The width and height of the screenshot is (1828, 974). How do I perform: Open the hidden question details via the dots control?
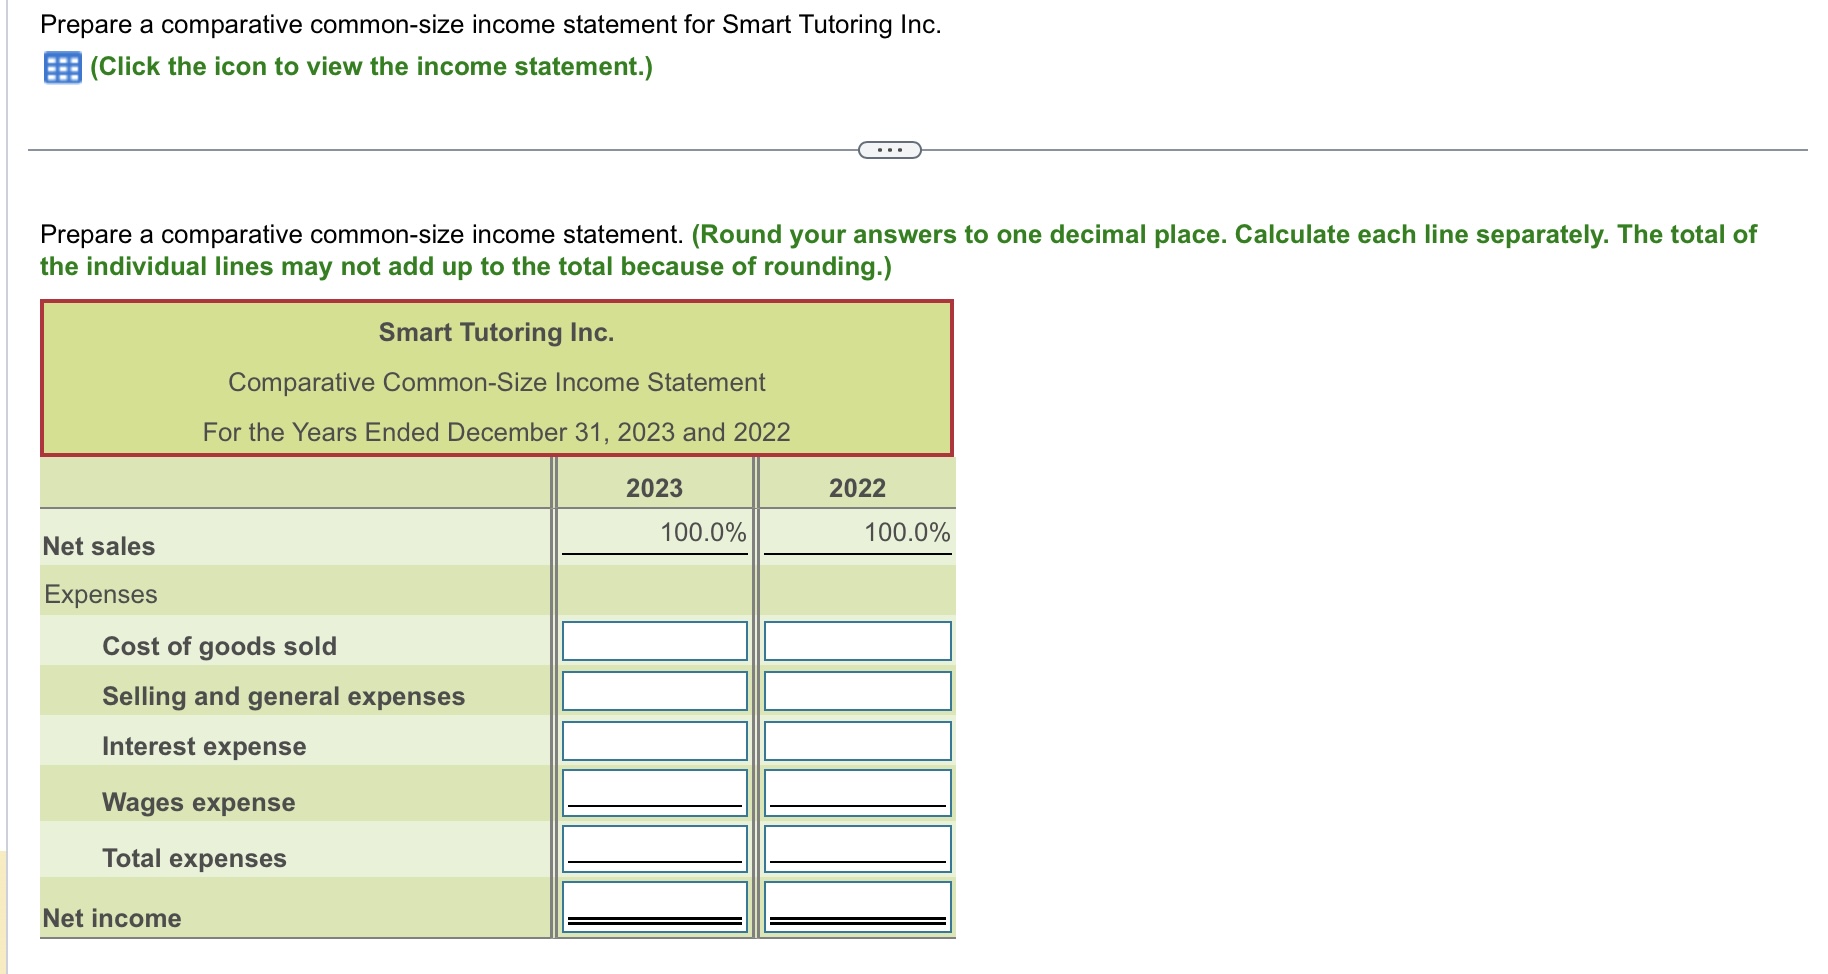(x=888, y=148)
